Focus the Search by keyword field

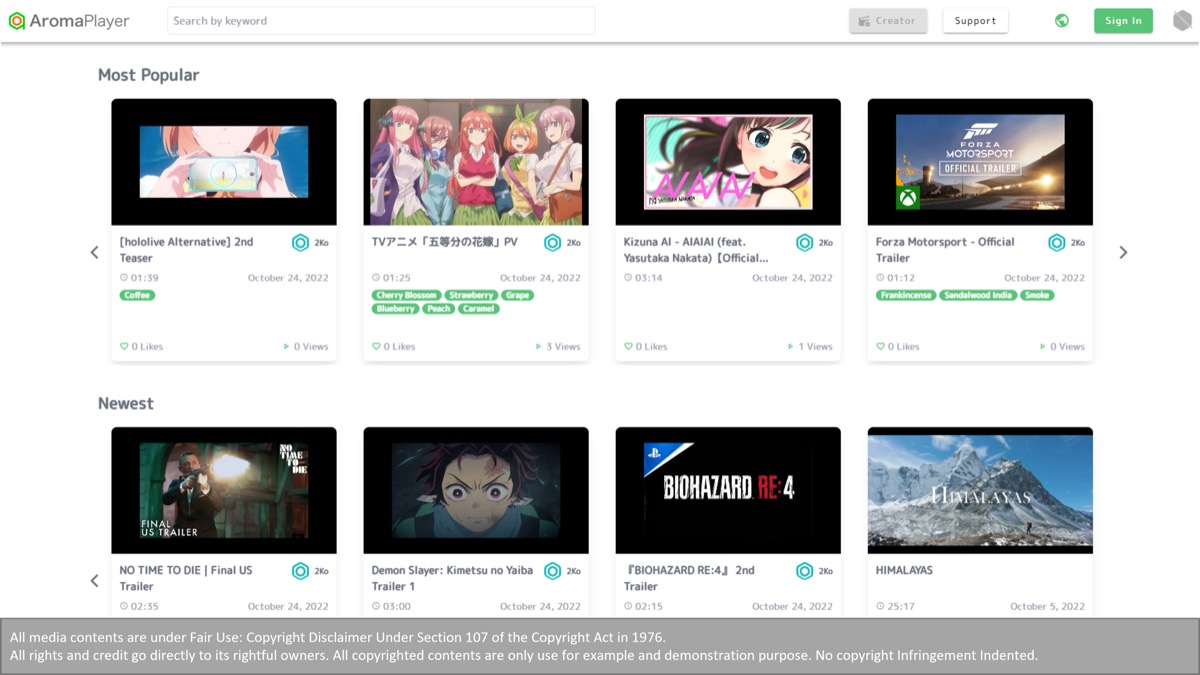(381, 21)
